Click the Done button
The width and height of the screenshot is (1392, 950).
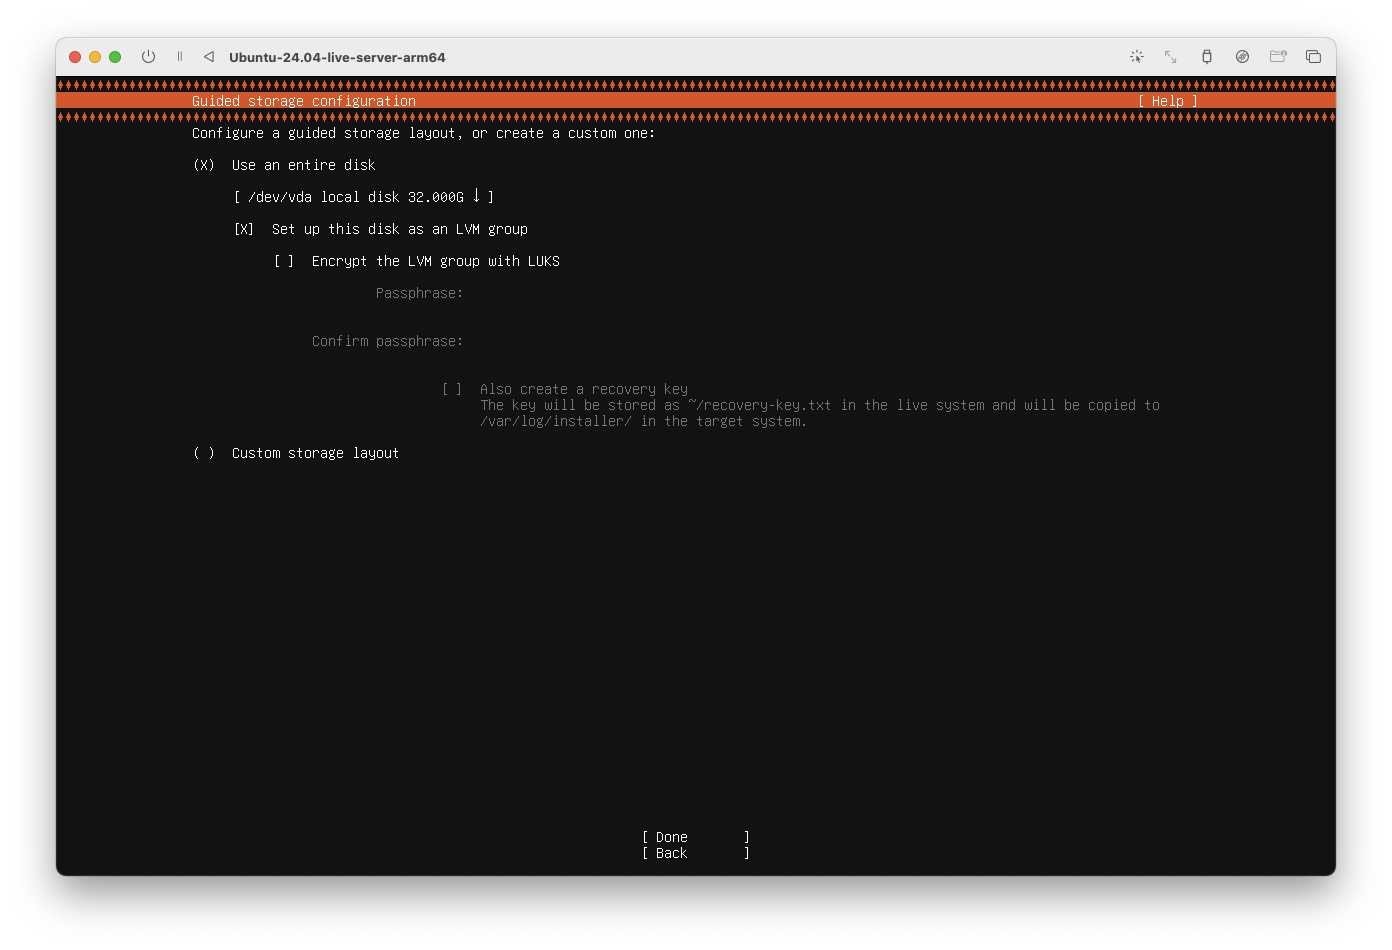696,837
